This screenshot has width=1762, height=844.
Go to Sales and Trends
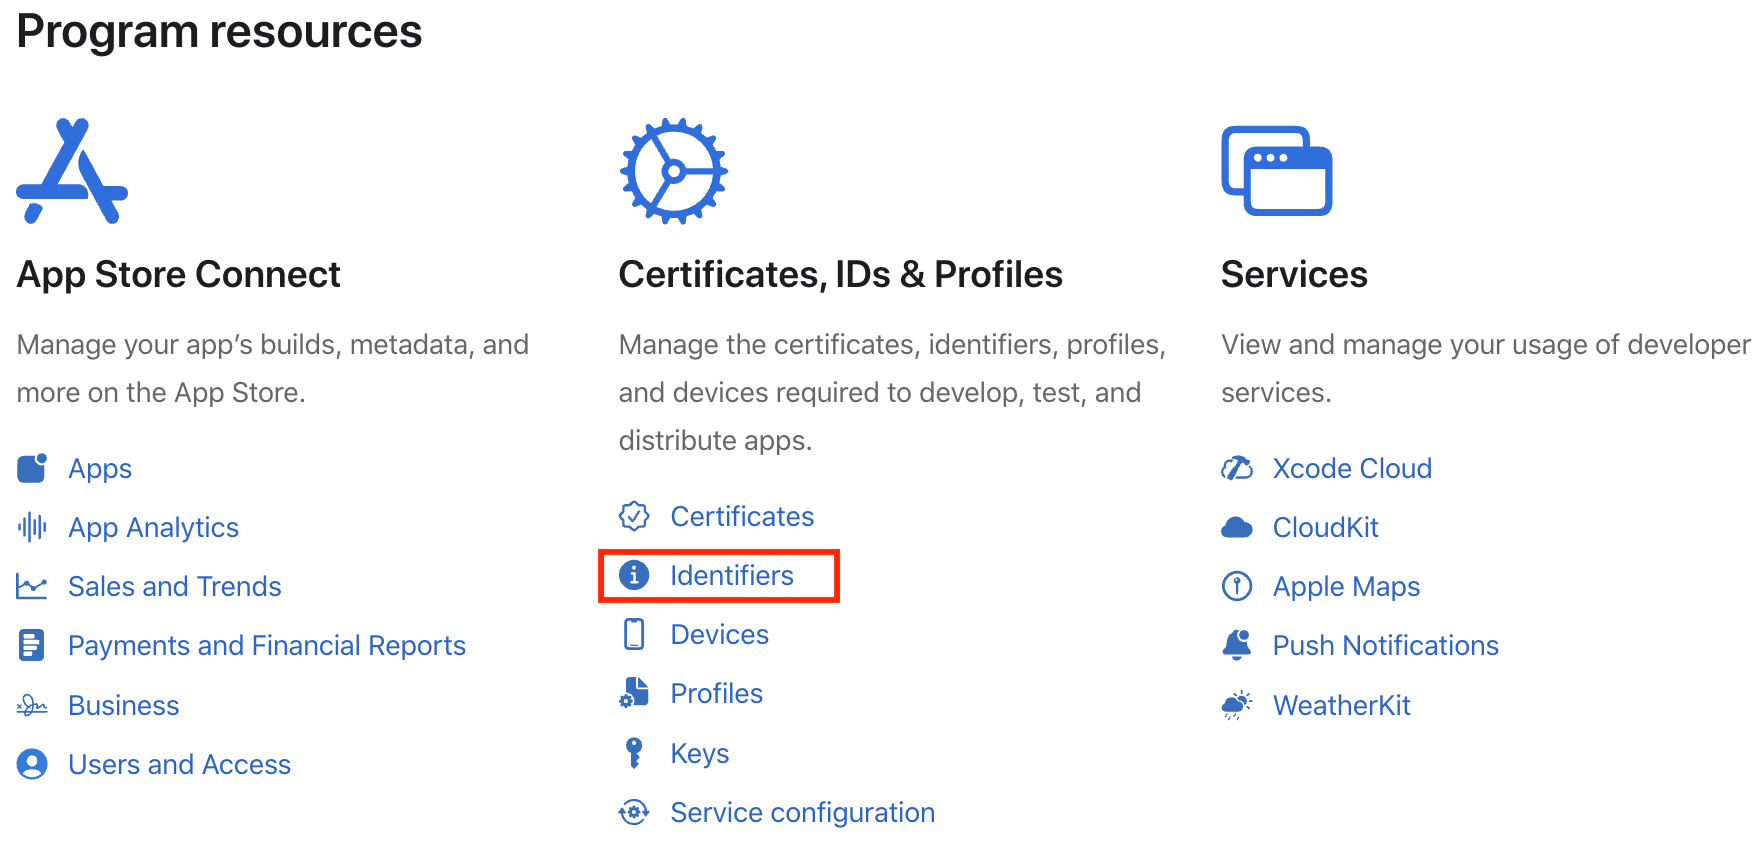[175, 586]
